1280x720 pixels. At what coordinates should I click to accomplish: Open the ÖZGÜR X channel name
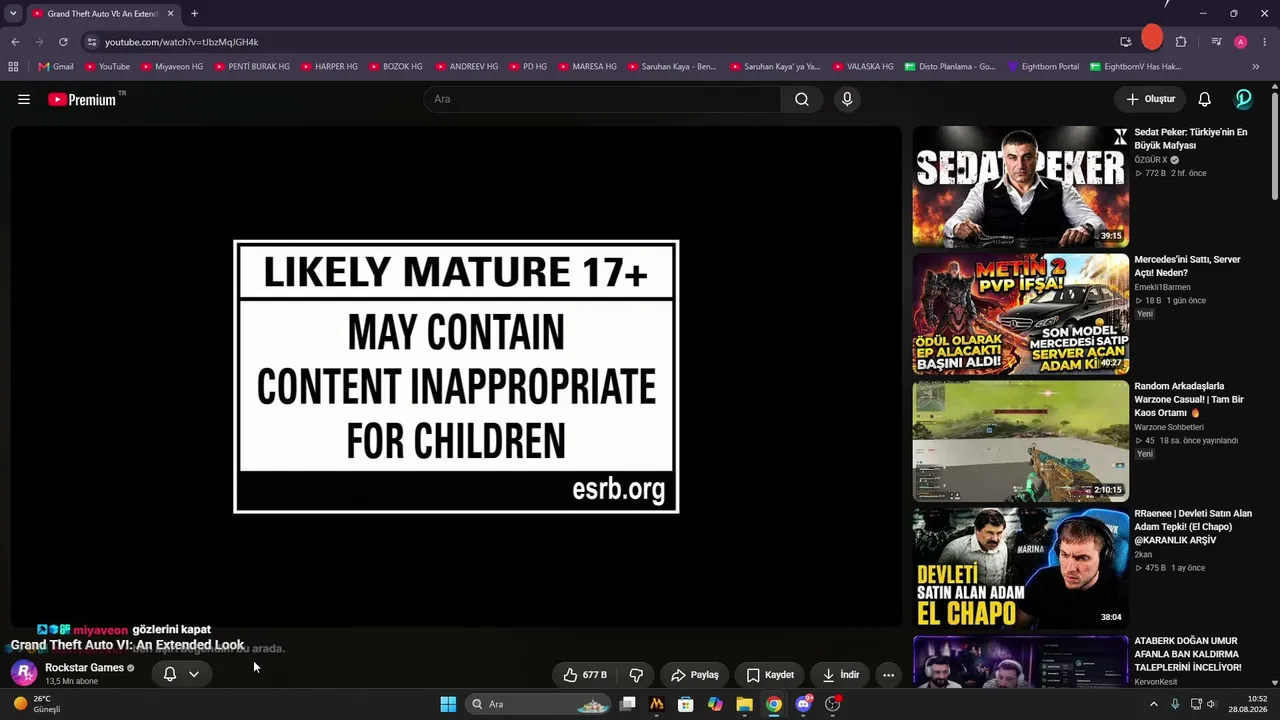point(1151,160)
